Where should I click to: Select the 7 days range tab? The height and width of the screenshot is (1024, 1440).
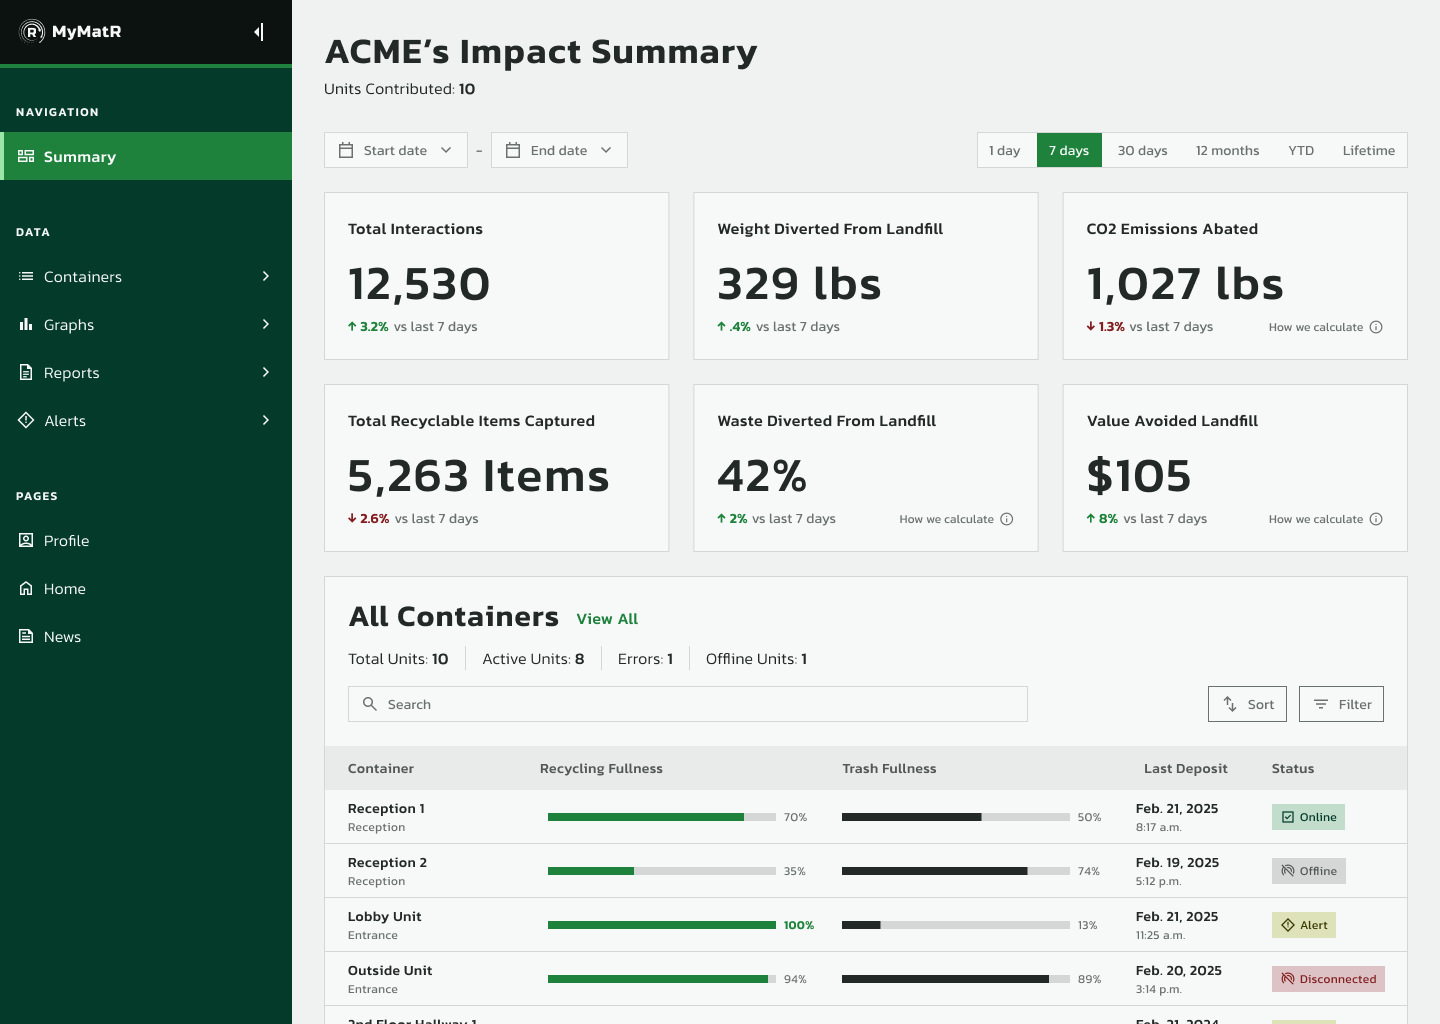pos(1069,150)
